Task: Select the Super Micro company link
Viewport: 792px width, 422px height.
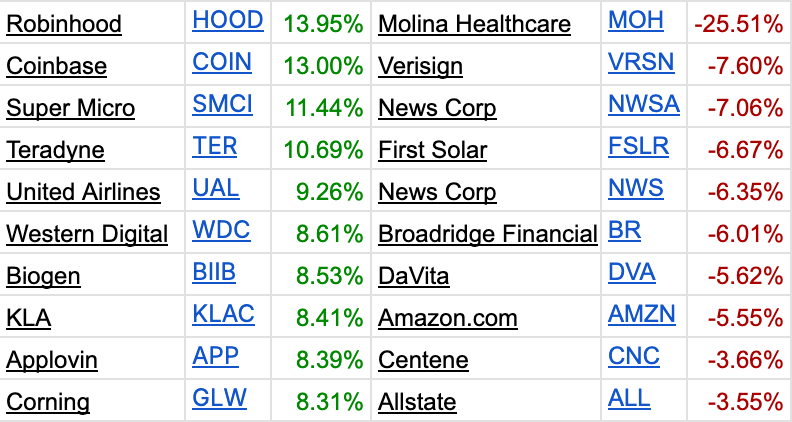Action: click(70, 108)
